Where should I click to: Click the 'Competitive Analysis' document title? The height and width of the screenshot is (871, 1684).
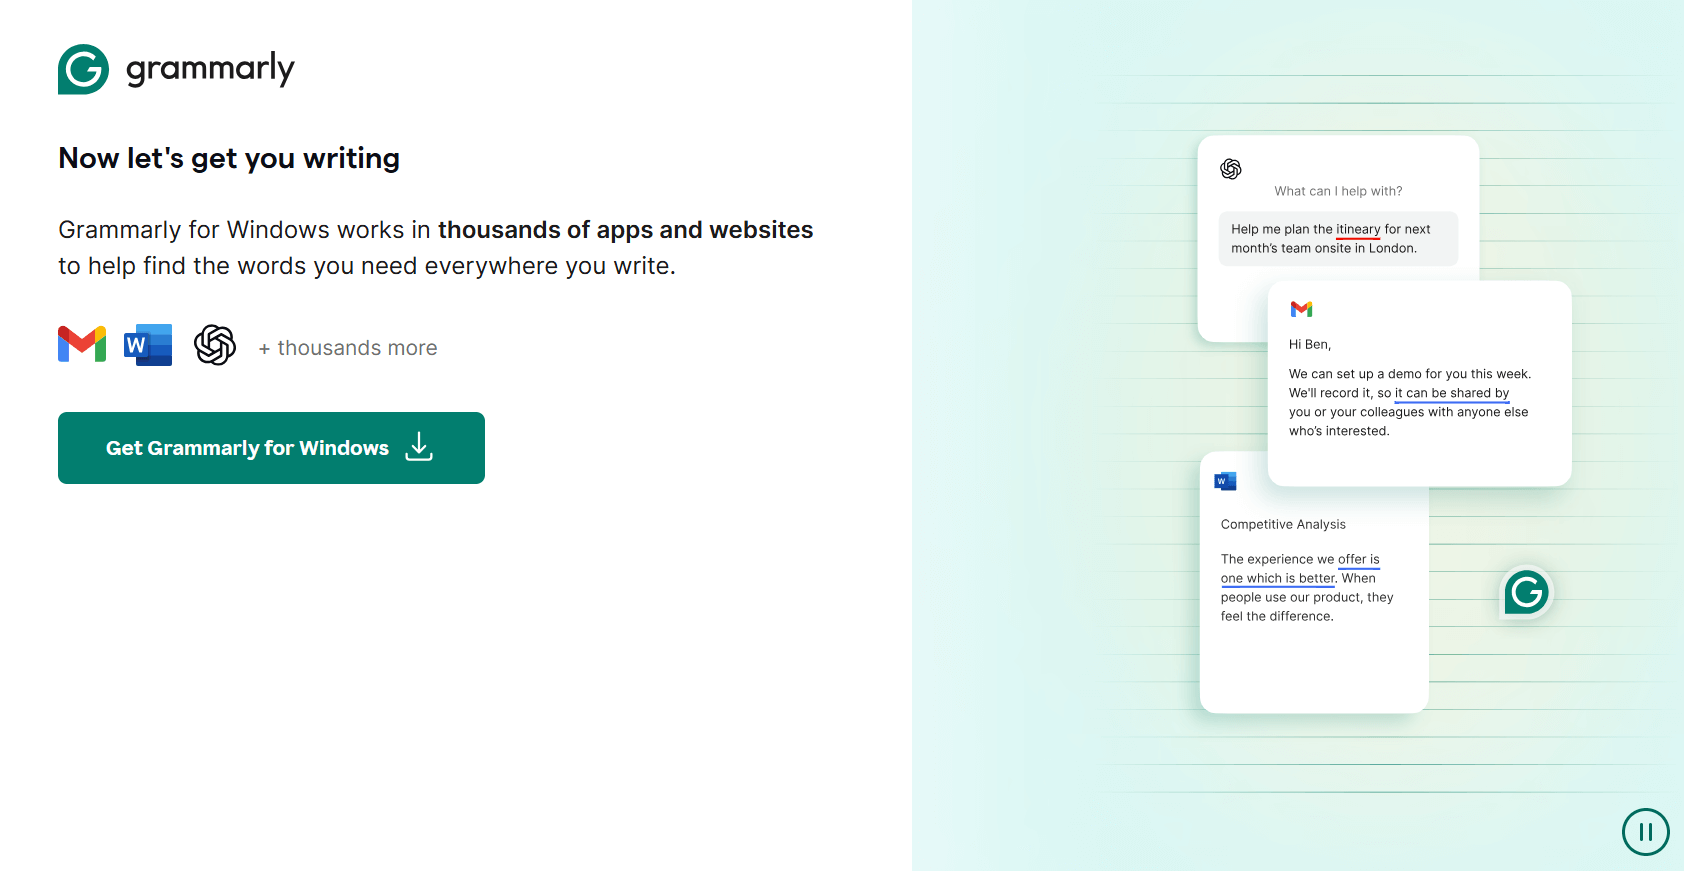(x=1283, y=524)
